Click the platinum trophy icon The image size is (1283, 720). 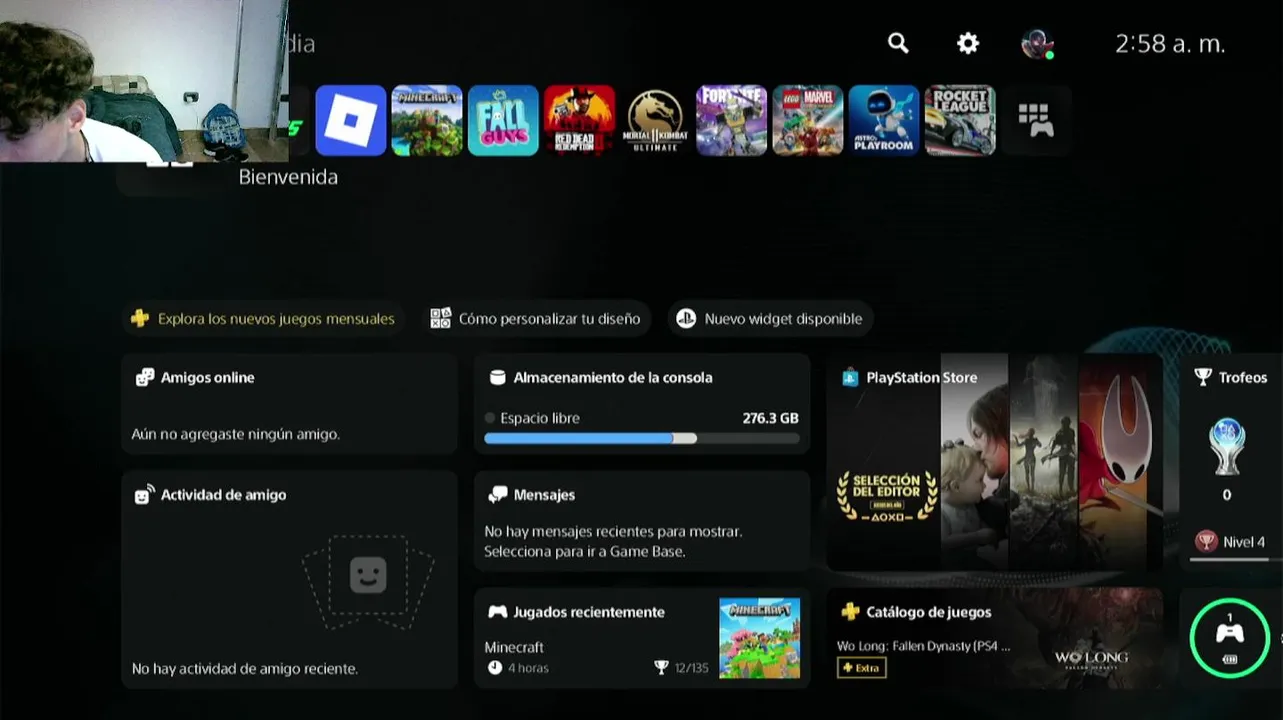[1227, 446]
